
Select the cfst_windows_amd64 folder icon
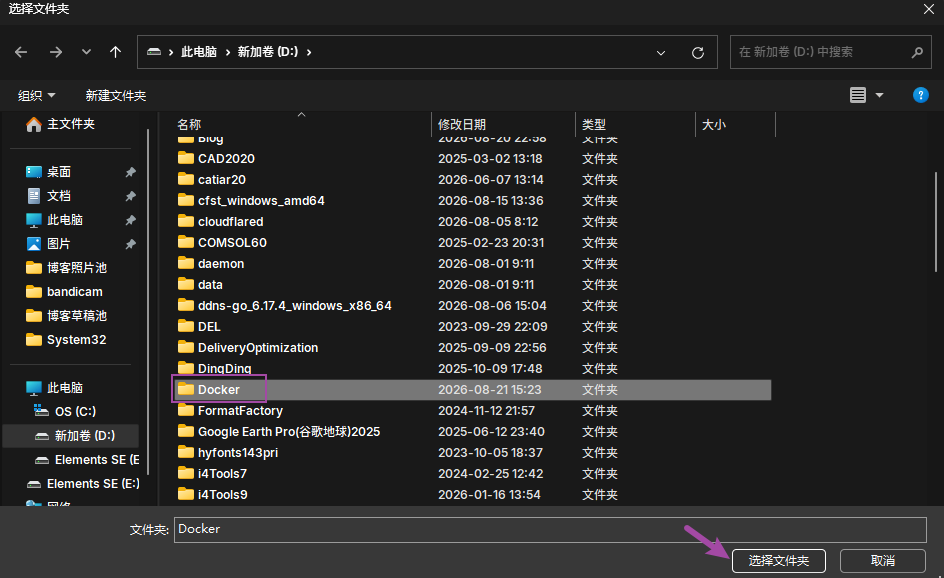click(x=186, y=200)
